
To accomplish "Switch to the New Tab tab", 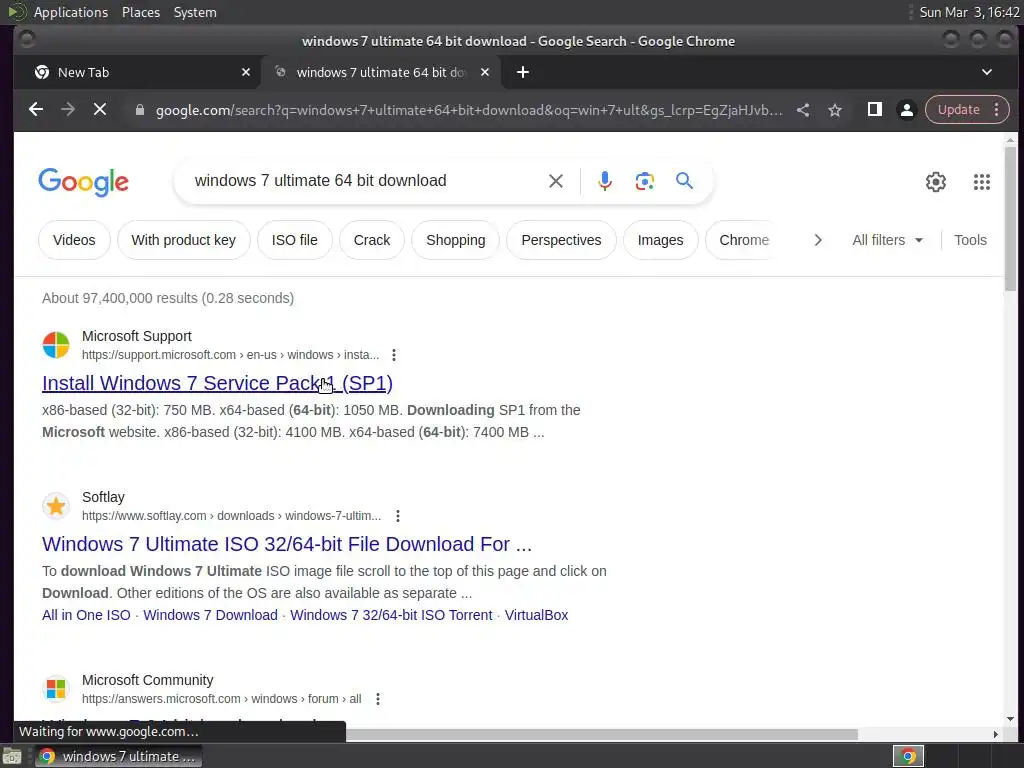I will click(x=137, y=72).
